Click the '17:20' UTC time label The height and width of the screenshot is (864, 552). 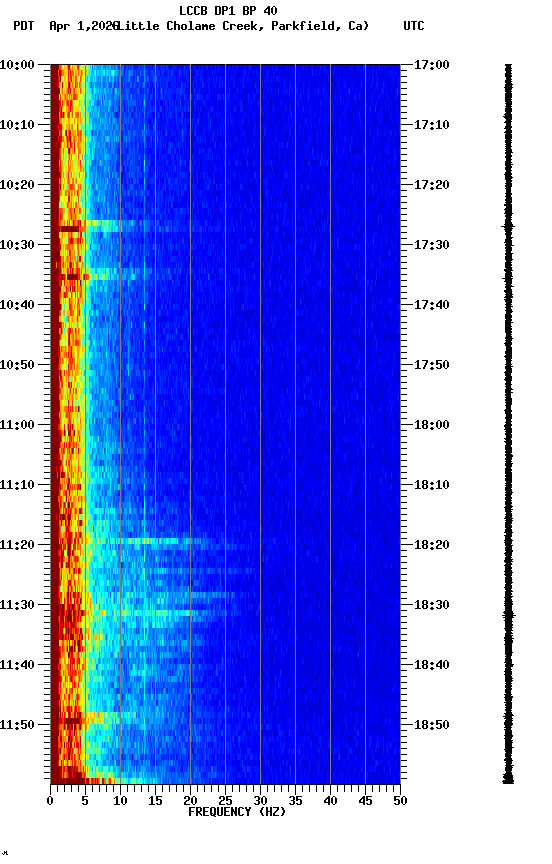click(431, 185)
